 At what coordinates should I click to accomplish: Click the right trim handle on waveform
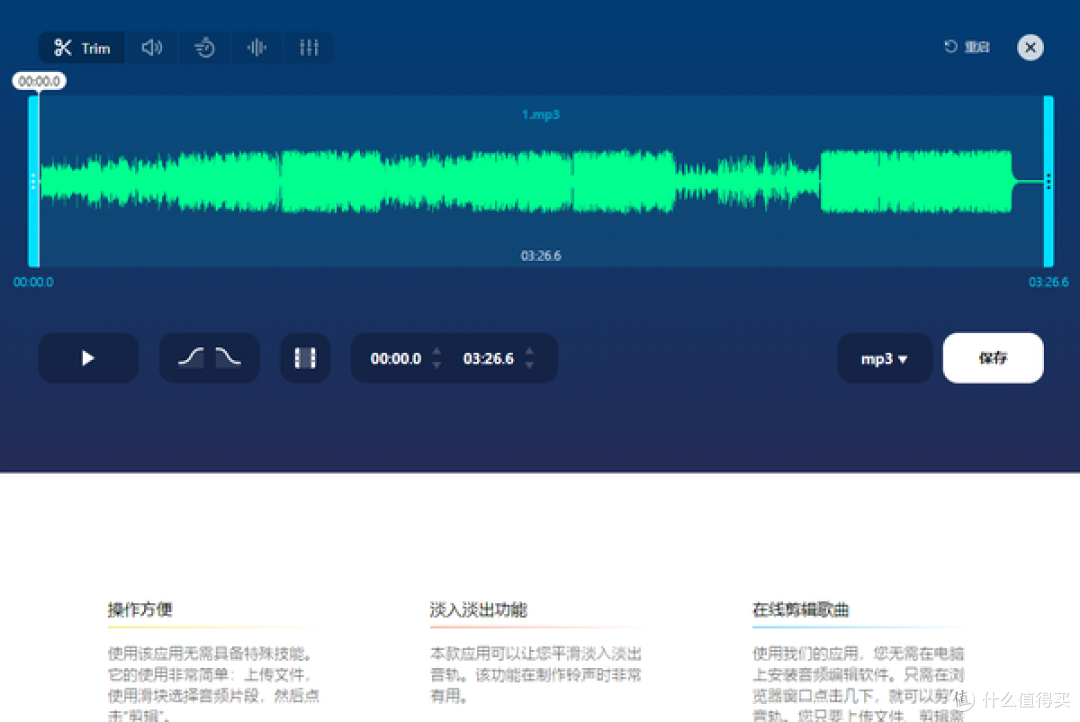(x=1048, y=181)
